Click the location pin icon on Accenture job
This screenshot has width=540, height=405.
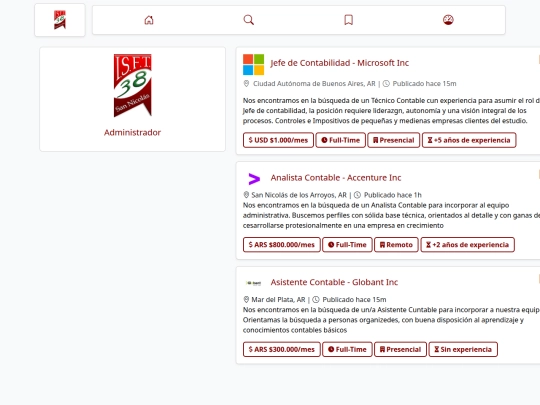coord(246,195)
